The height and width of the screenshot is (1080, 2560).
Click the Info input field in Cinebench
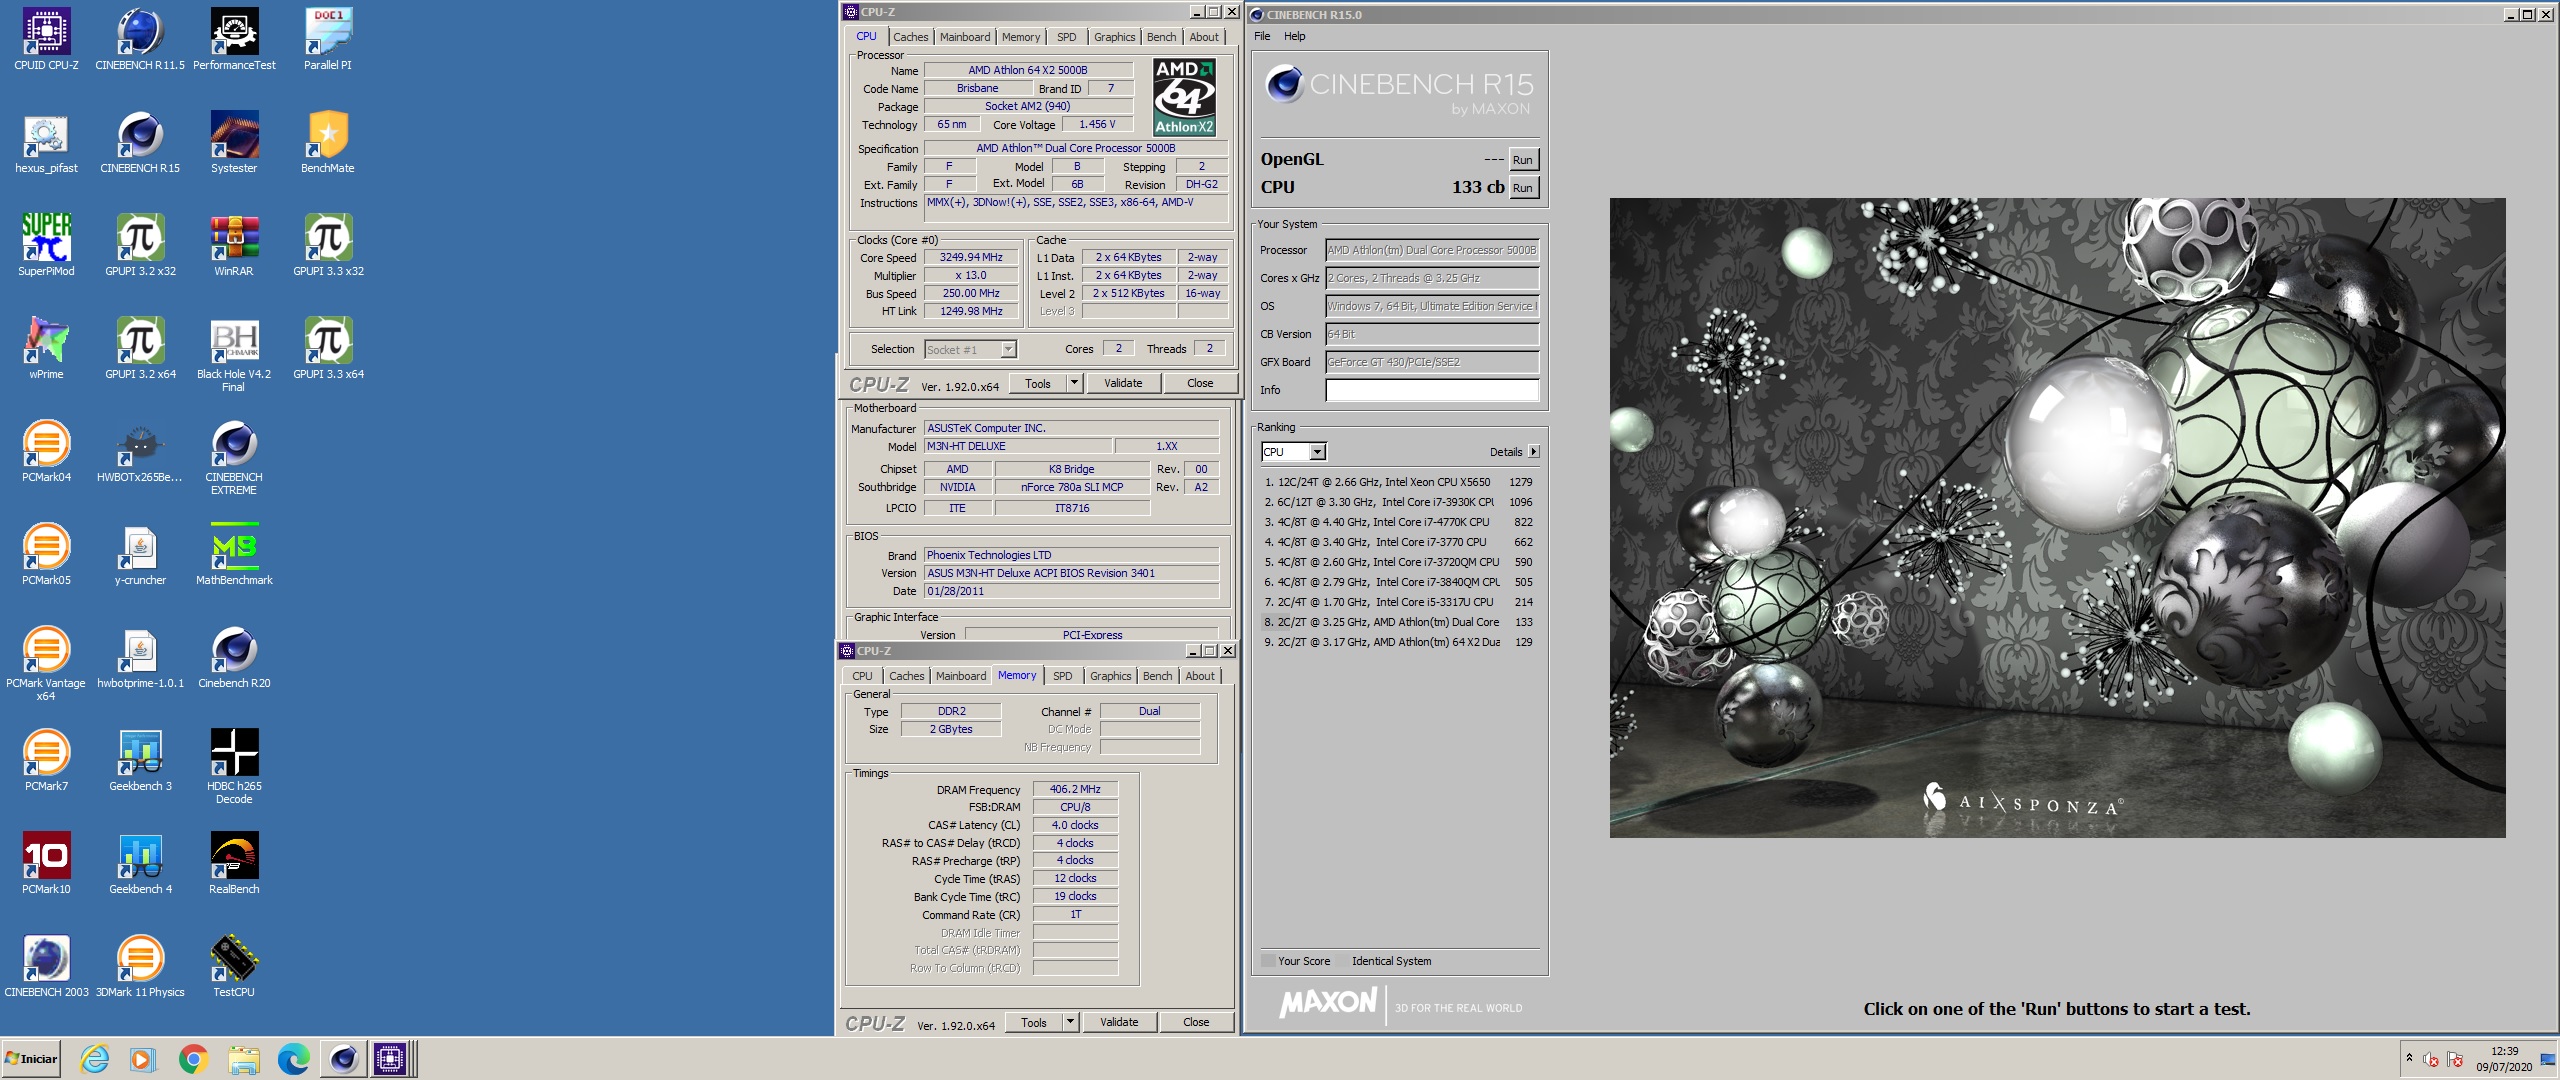pos(1432,390)
